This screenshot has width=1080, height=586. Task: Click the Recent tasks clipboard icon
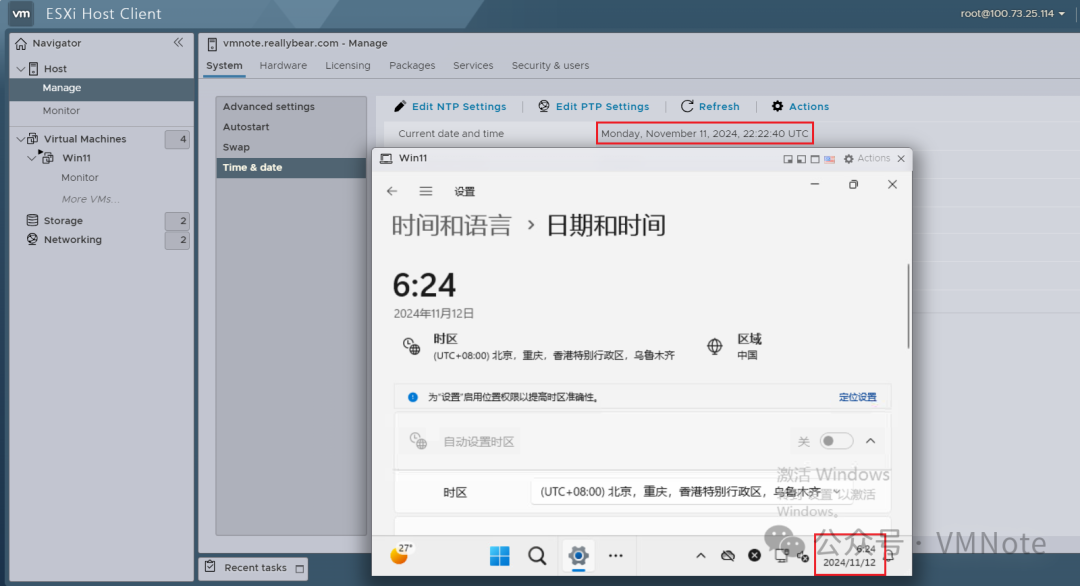point(210,567)
